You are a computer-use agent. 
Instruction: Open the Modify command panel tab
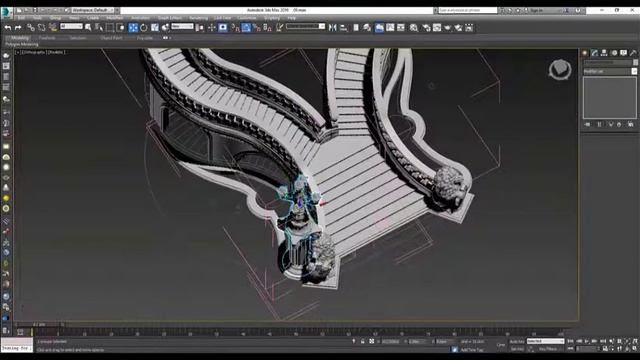tap(594, 53)
